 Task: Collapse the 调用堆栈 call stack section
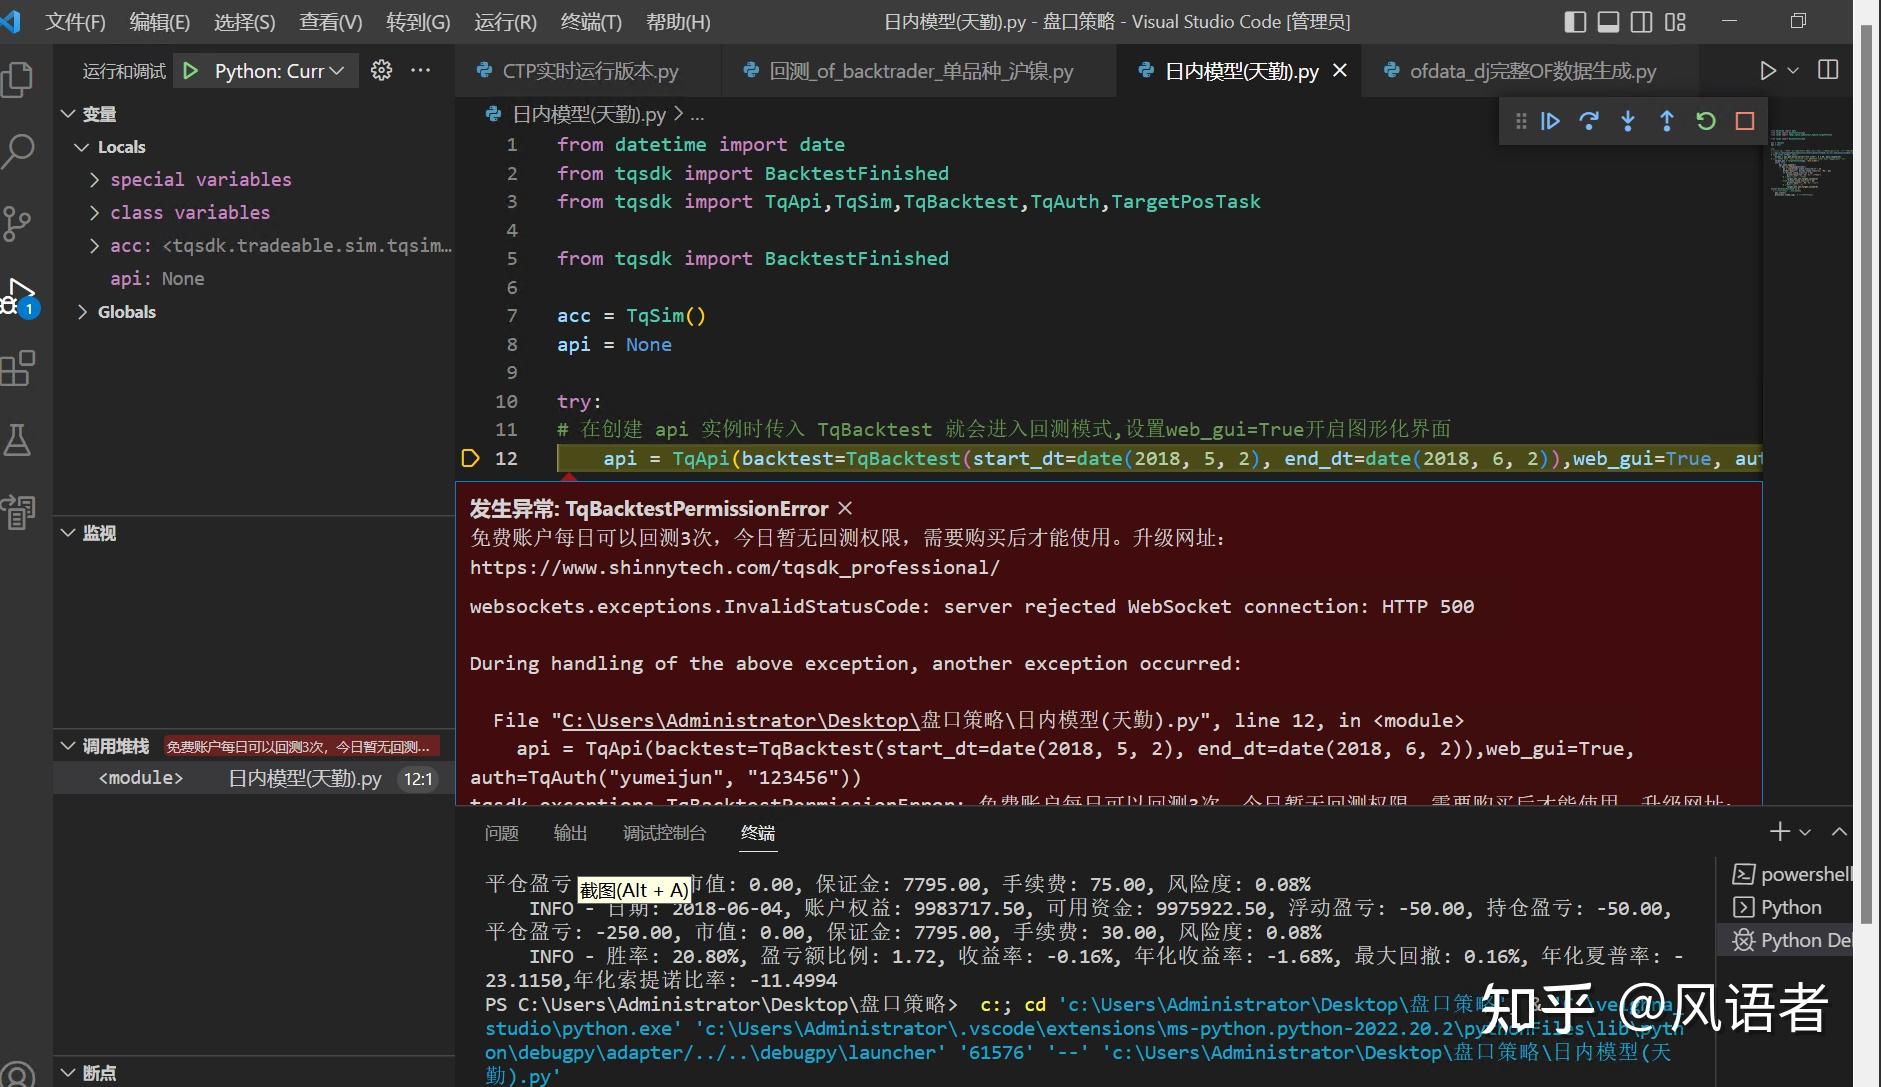coord(69,746)
